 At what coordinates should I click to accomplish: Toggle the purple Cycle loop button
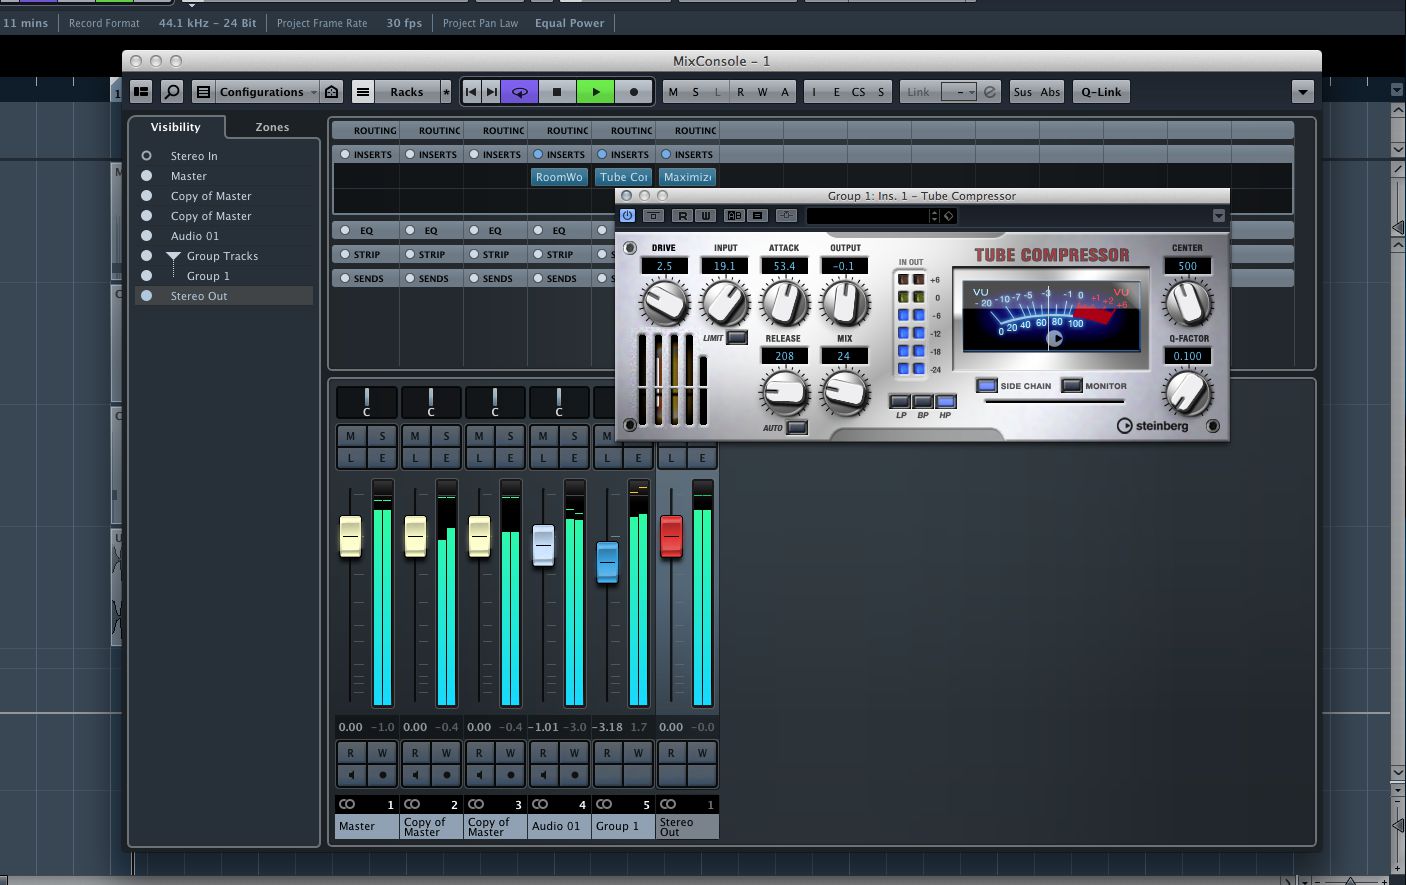520,92
